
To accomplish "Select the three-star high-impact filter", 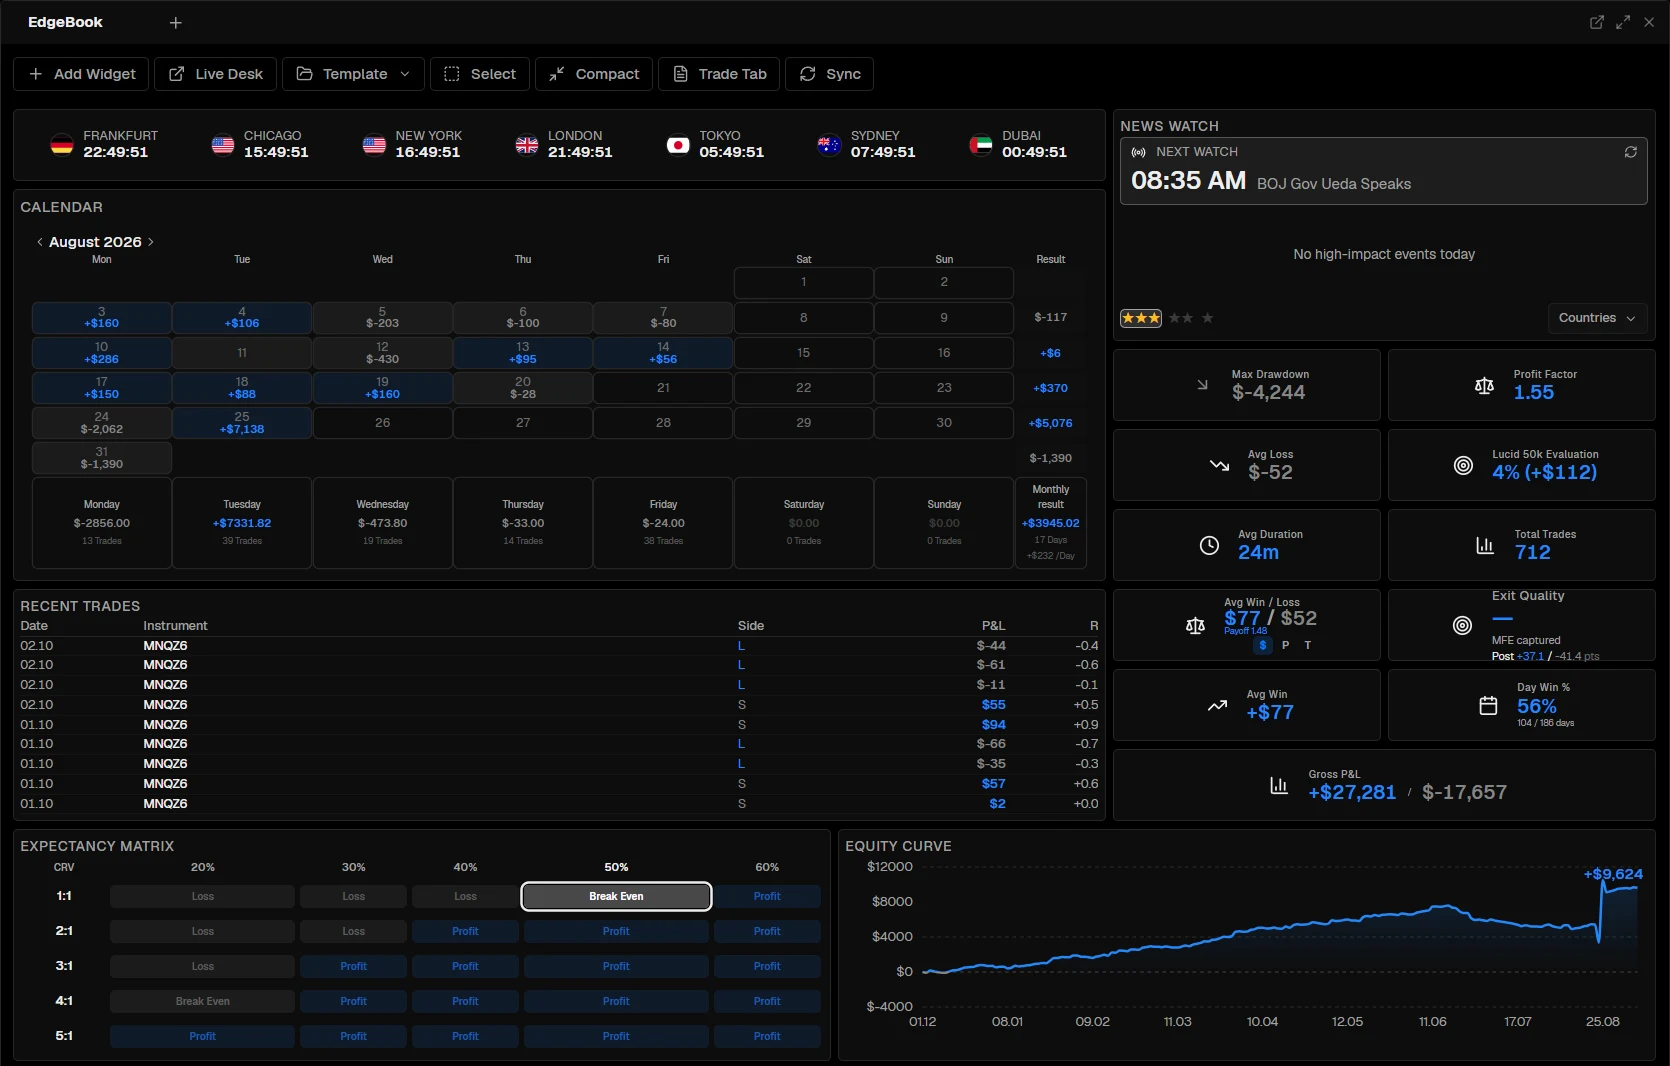I will point(1141,318).
